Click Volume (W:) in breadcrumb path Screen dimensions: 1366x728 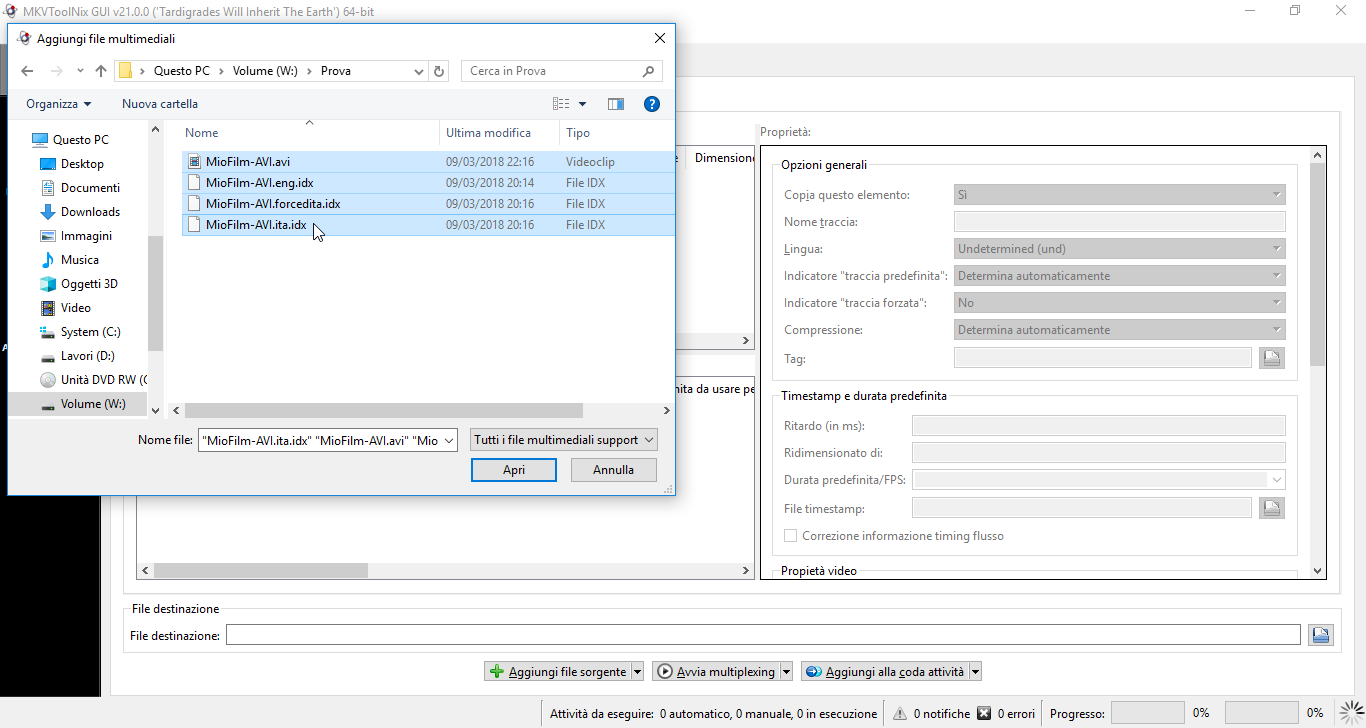click(x=265, y=71)
